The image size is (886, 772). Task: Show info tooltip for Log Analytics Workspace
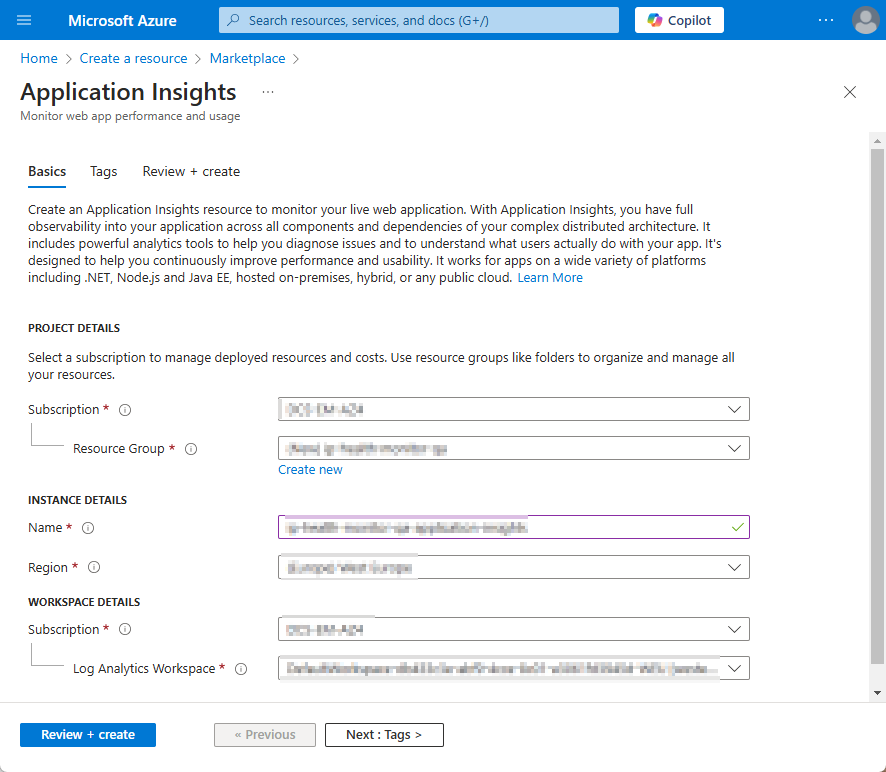click(241, 669)
